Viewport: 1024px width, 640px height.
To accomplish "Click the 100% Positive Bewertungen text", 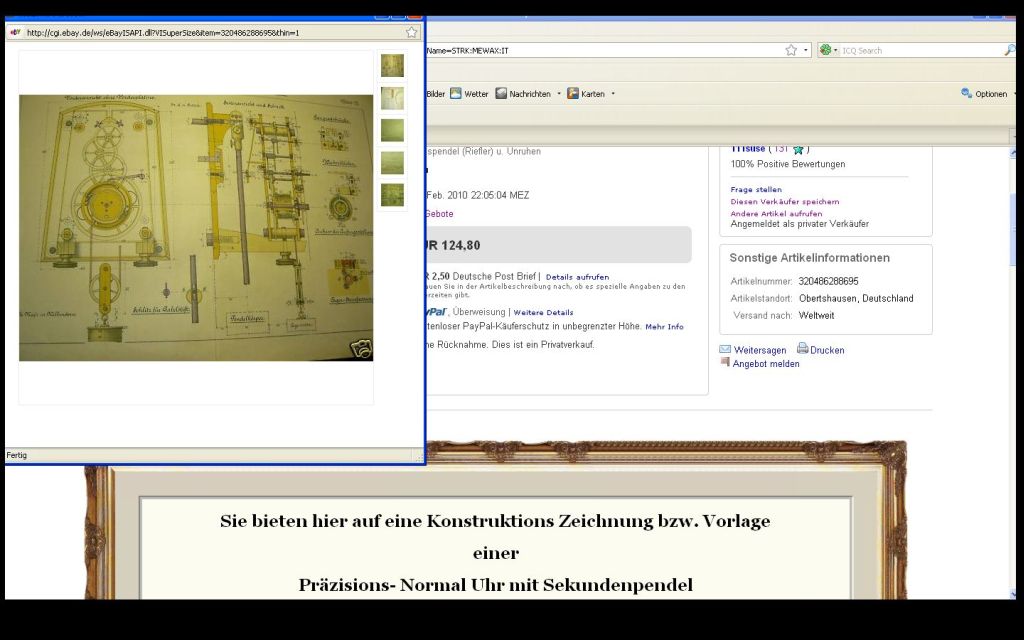I will pyautogui.click(x=788, y=164).
